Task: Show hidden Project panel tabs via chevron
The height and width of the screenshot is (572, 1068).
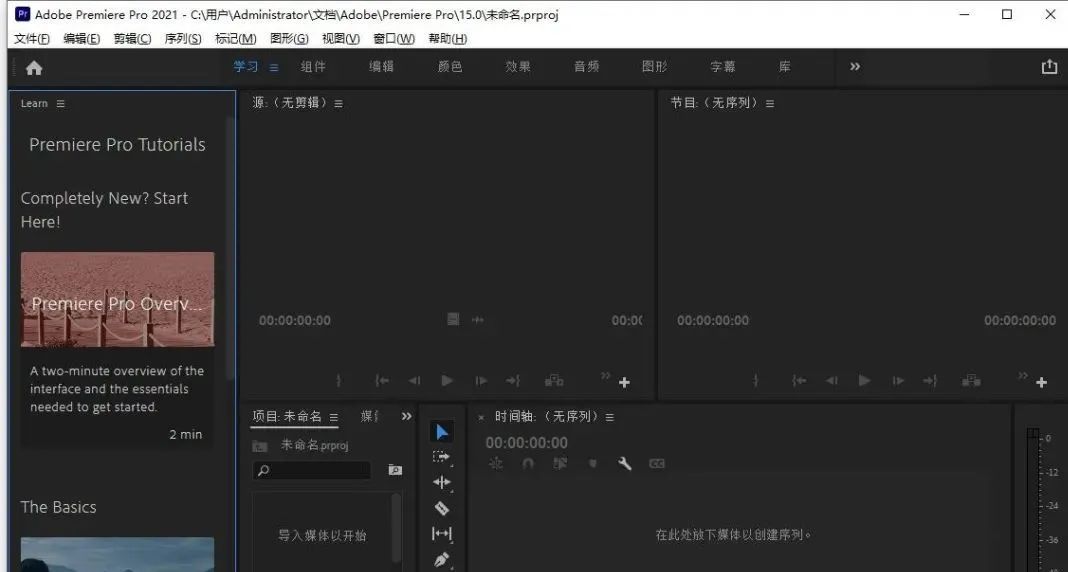Action: pyautogui.click(x=407, y=416)
